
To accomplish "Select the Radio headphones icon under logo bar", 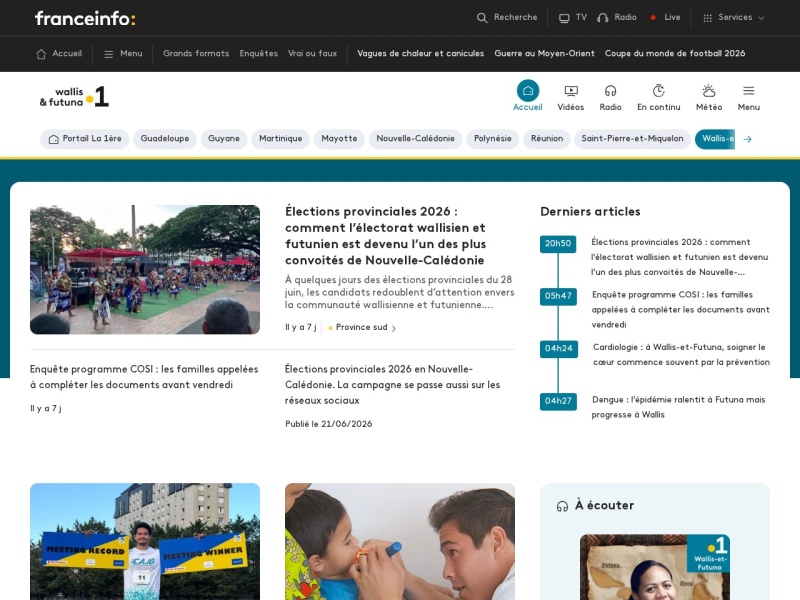I will [x=610, y=91].
